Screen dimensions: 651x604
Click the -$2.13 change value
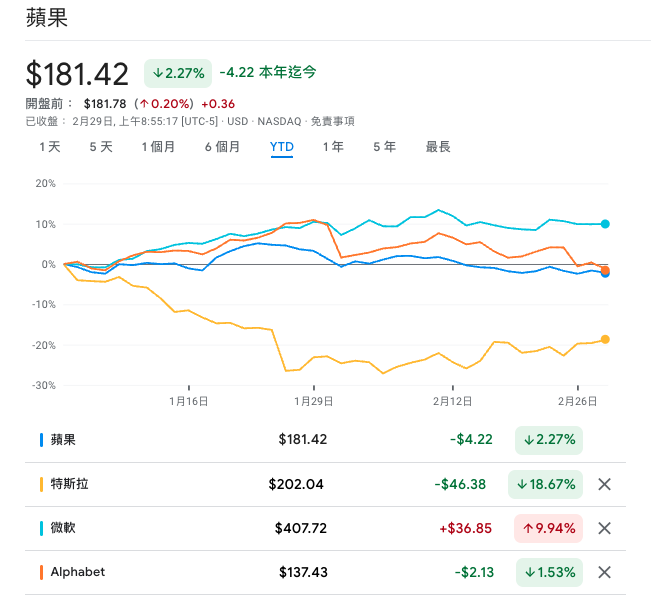[x=474, y=572]
